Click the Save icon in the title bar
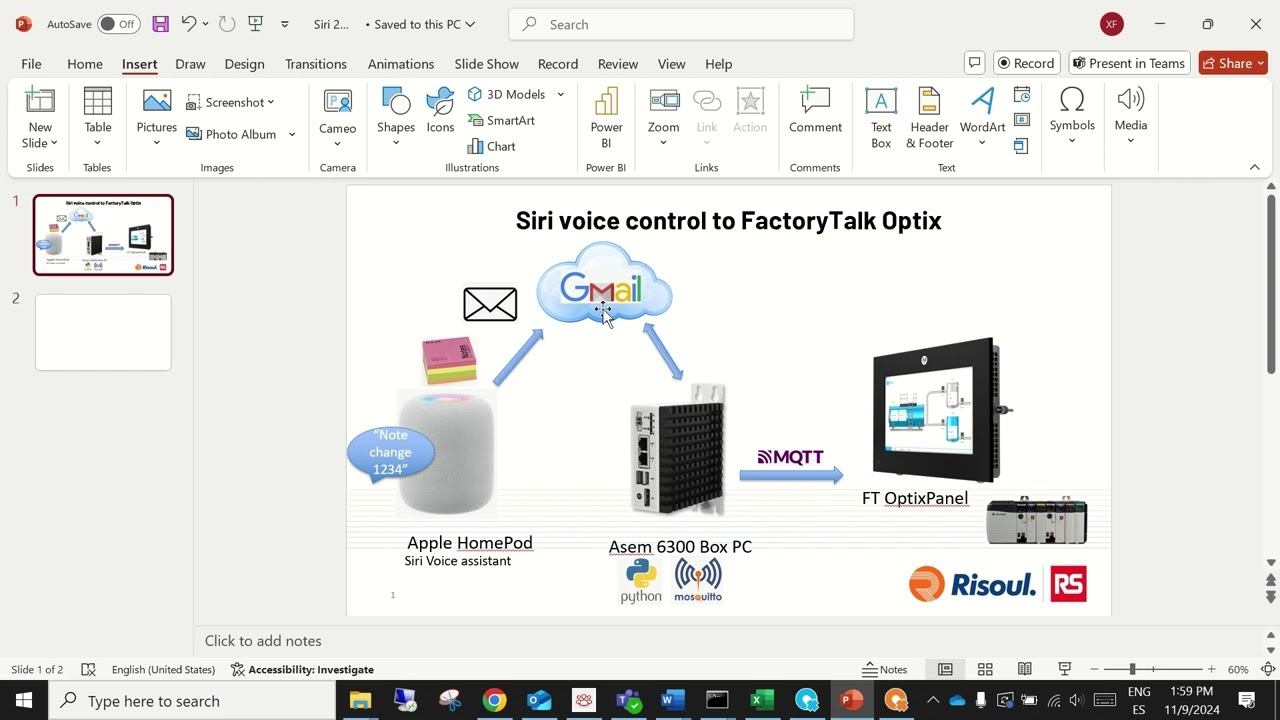 coord(160,24)
